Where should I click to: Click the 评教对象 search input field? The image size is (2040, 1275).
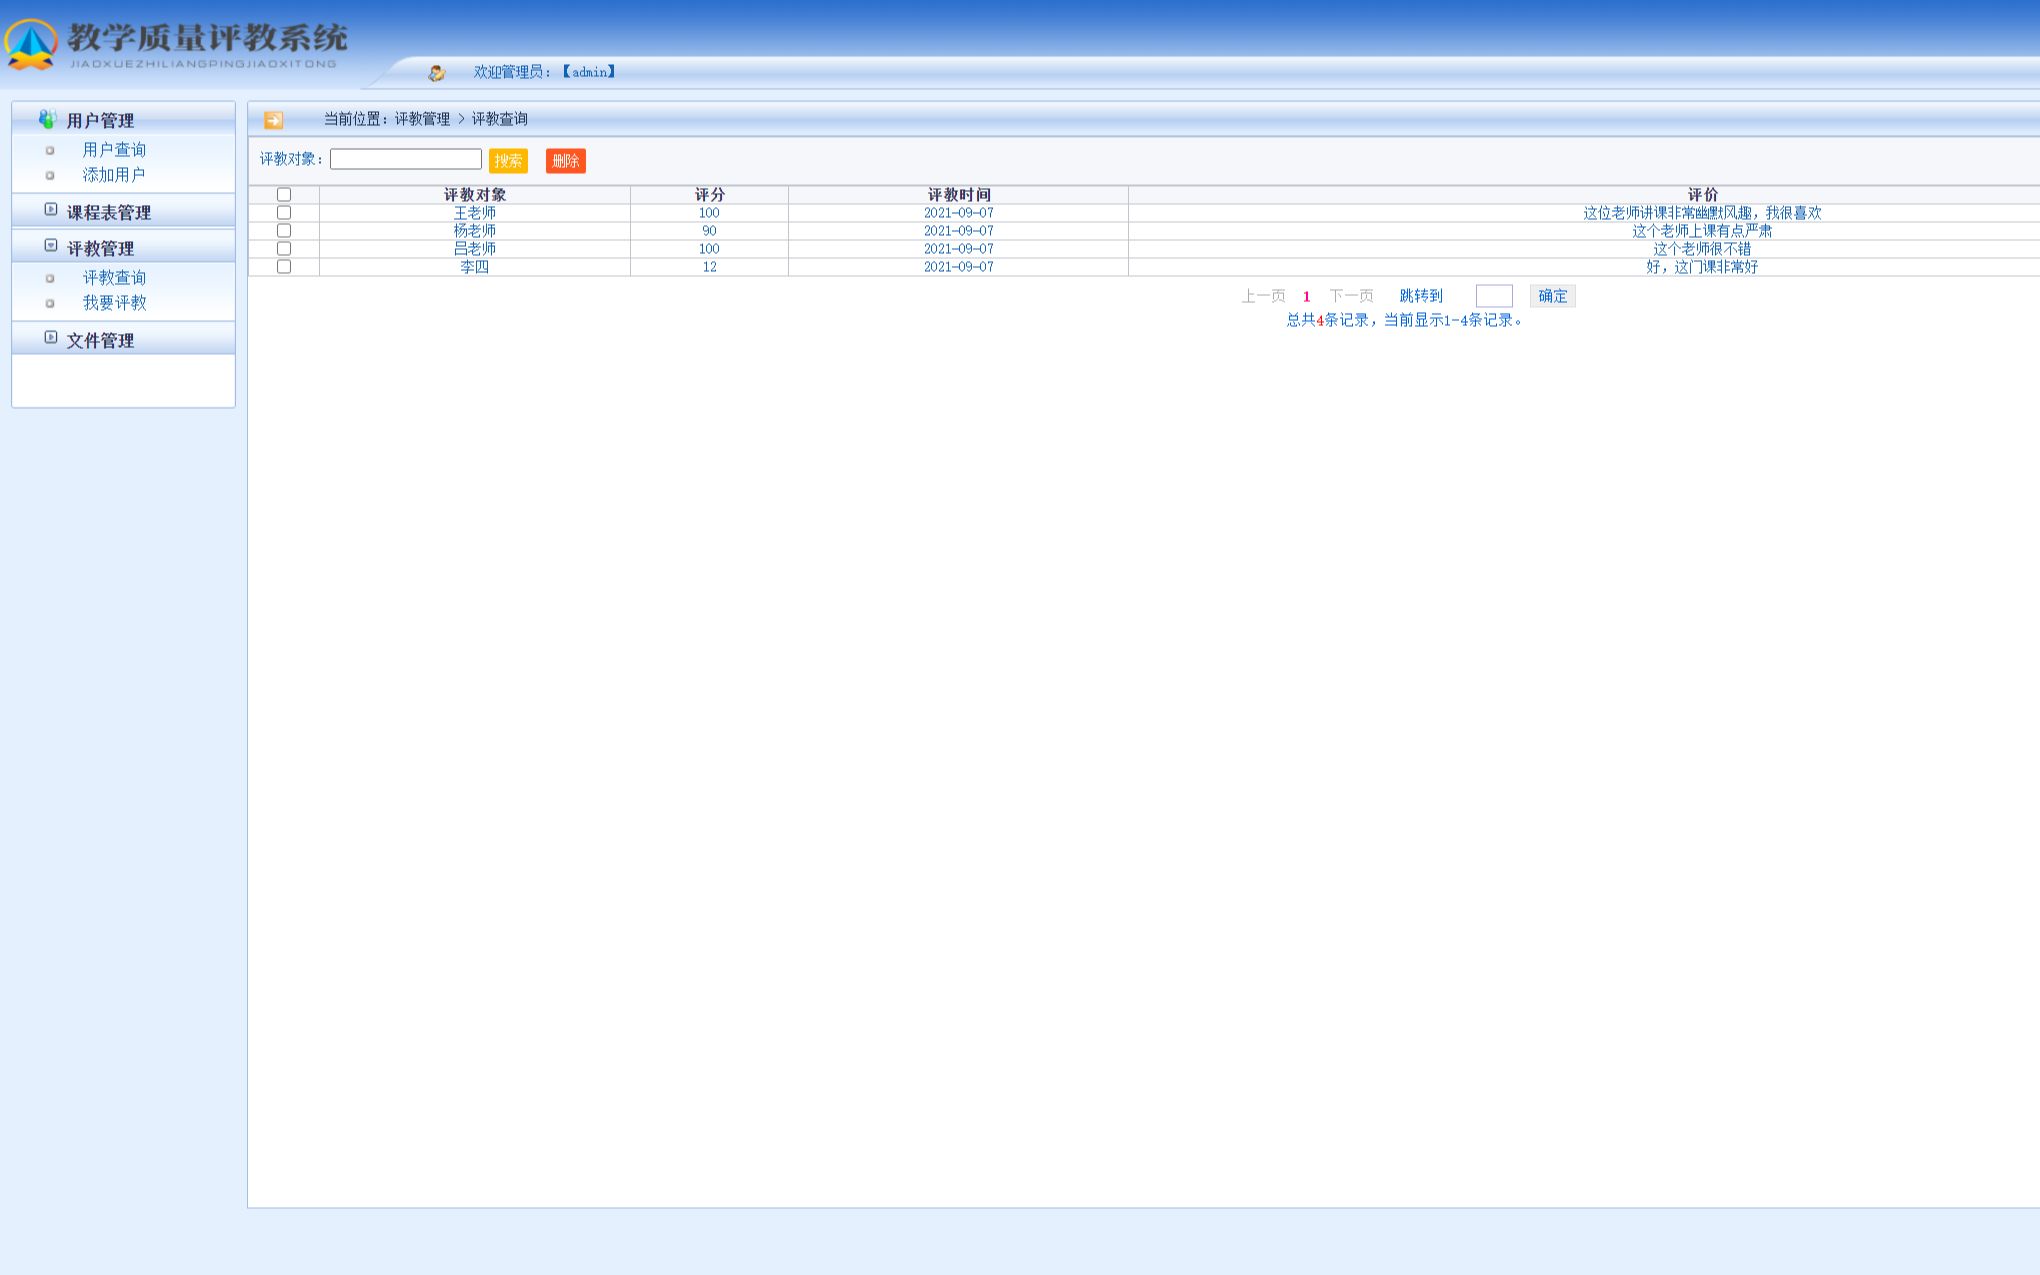pos(405,160)
